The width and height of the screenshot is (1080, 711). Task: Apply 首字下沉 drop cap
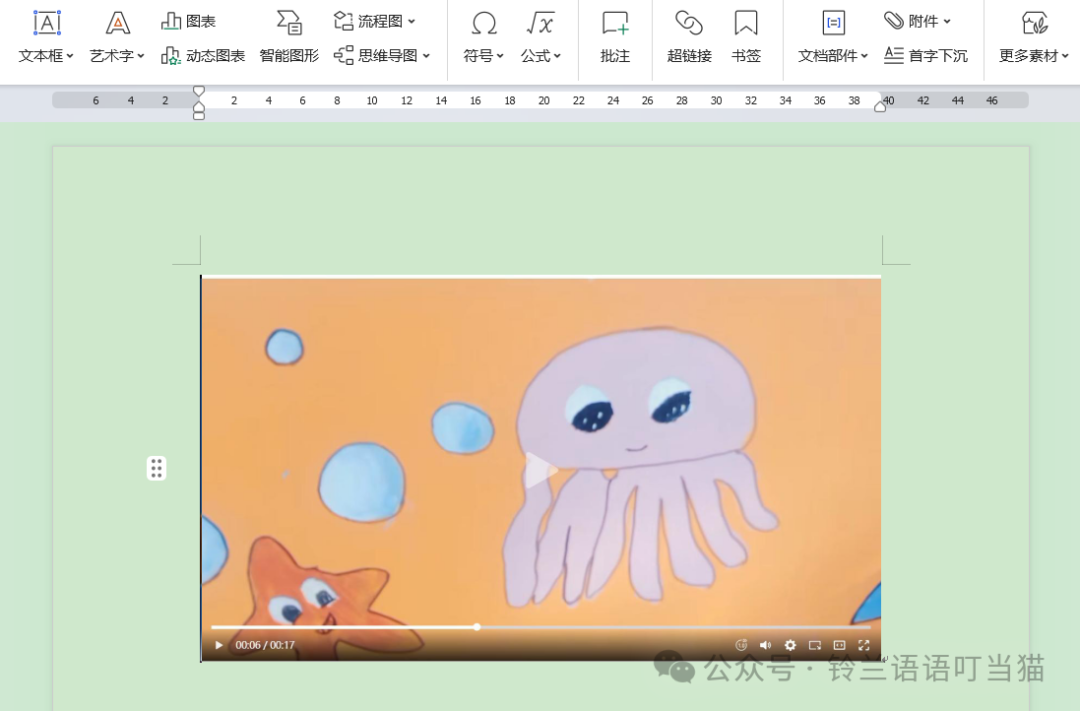[926, 55]
